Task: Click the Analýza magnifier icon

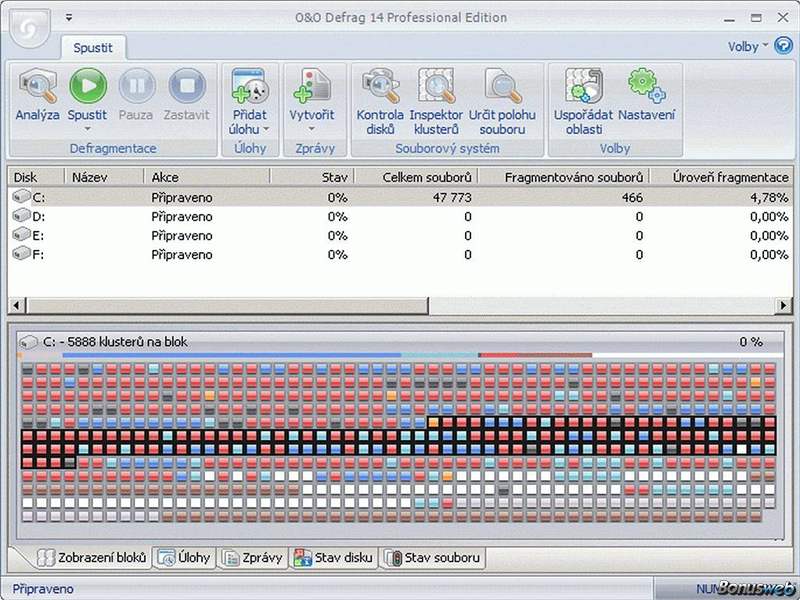Action: point(38,87)
